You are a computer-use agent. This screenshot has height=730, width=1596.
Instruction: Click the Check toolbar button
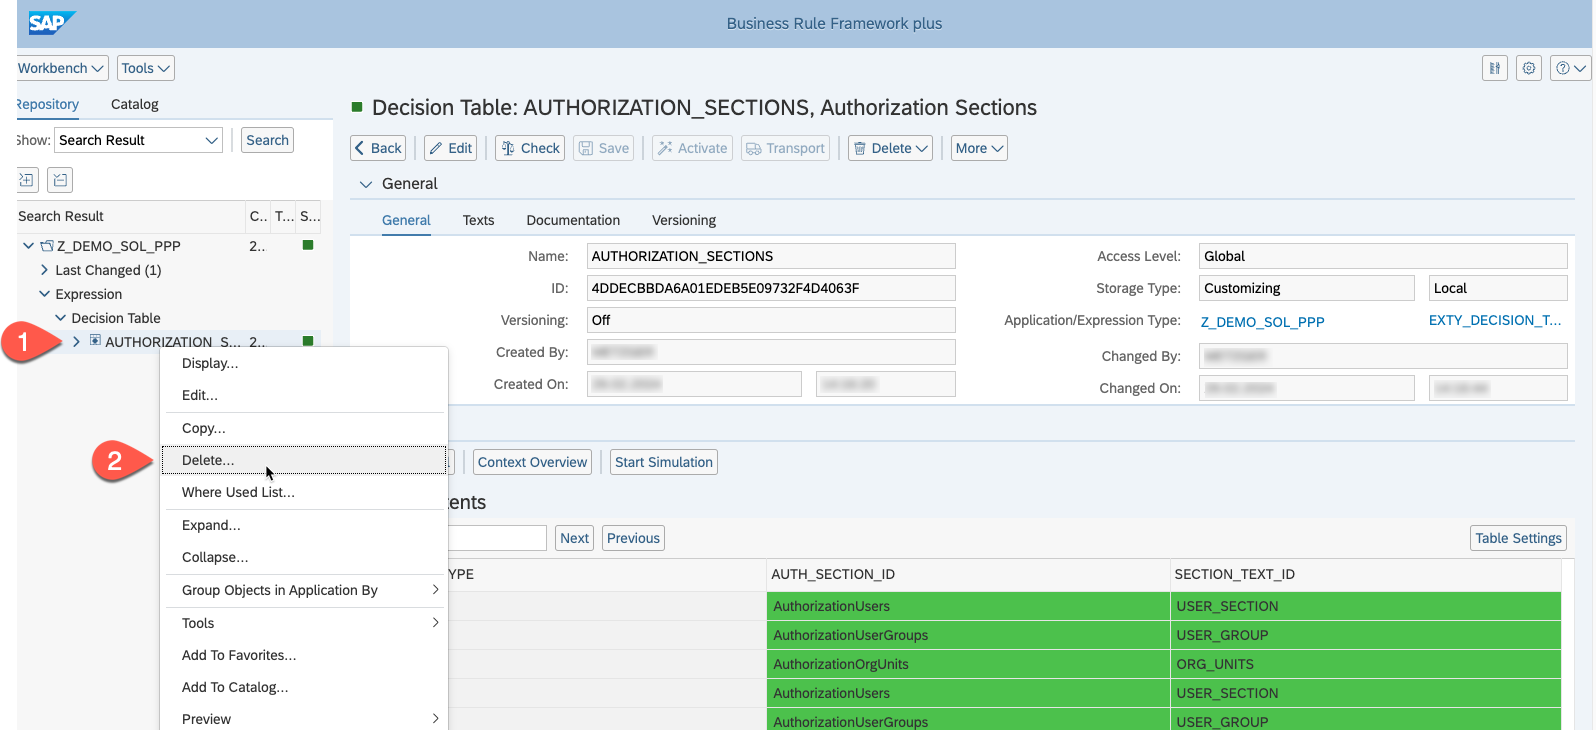[x=530, y=148]
